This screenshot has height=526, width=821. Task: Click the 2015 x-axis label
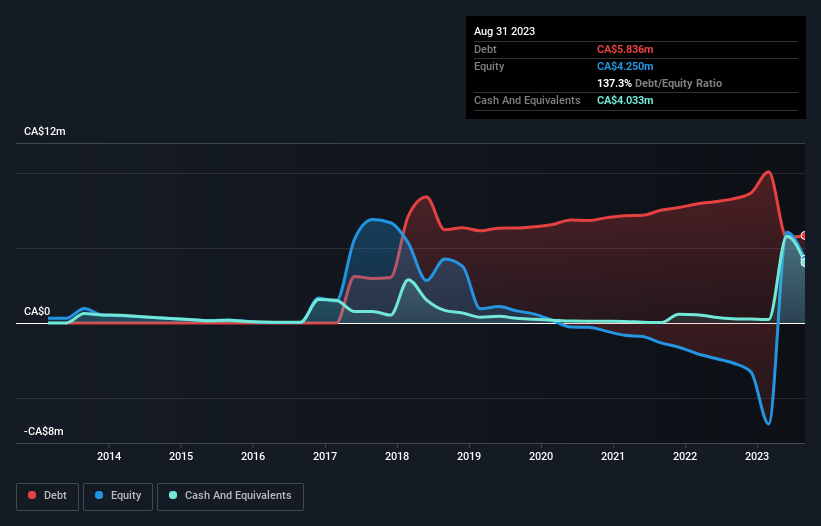pyautogui.click(x=181, y=456)
